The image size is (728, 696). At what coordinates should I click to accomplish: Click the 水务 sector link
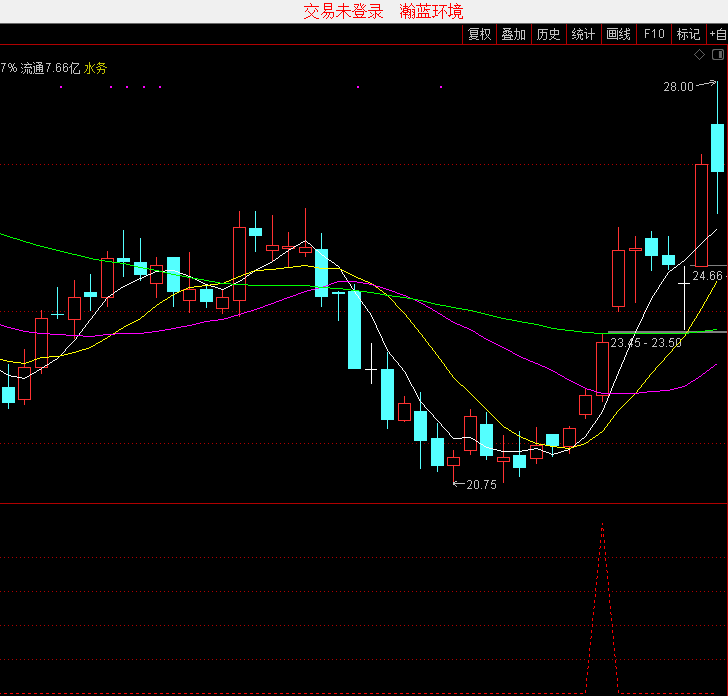(96, 69)
